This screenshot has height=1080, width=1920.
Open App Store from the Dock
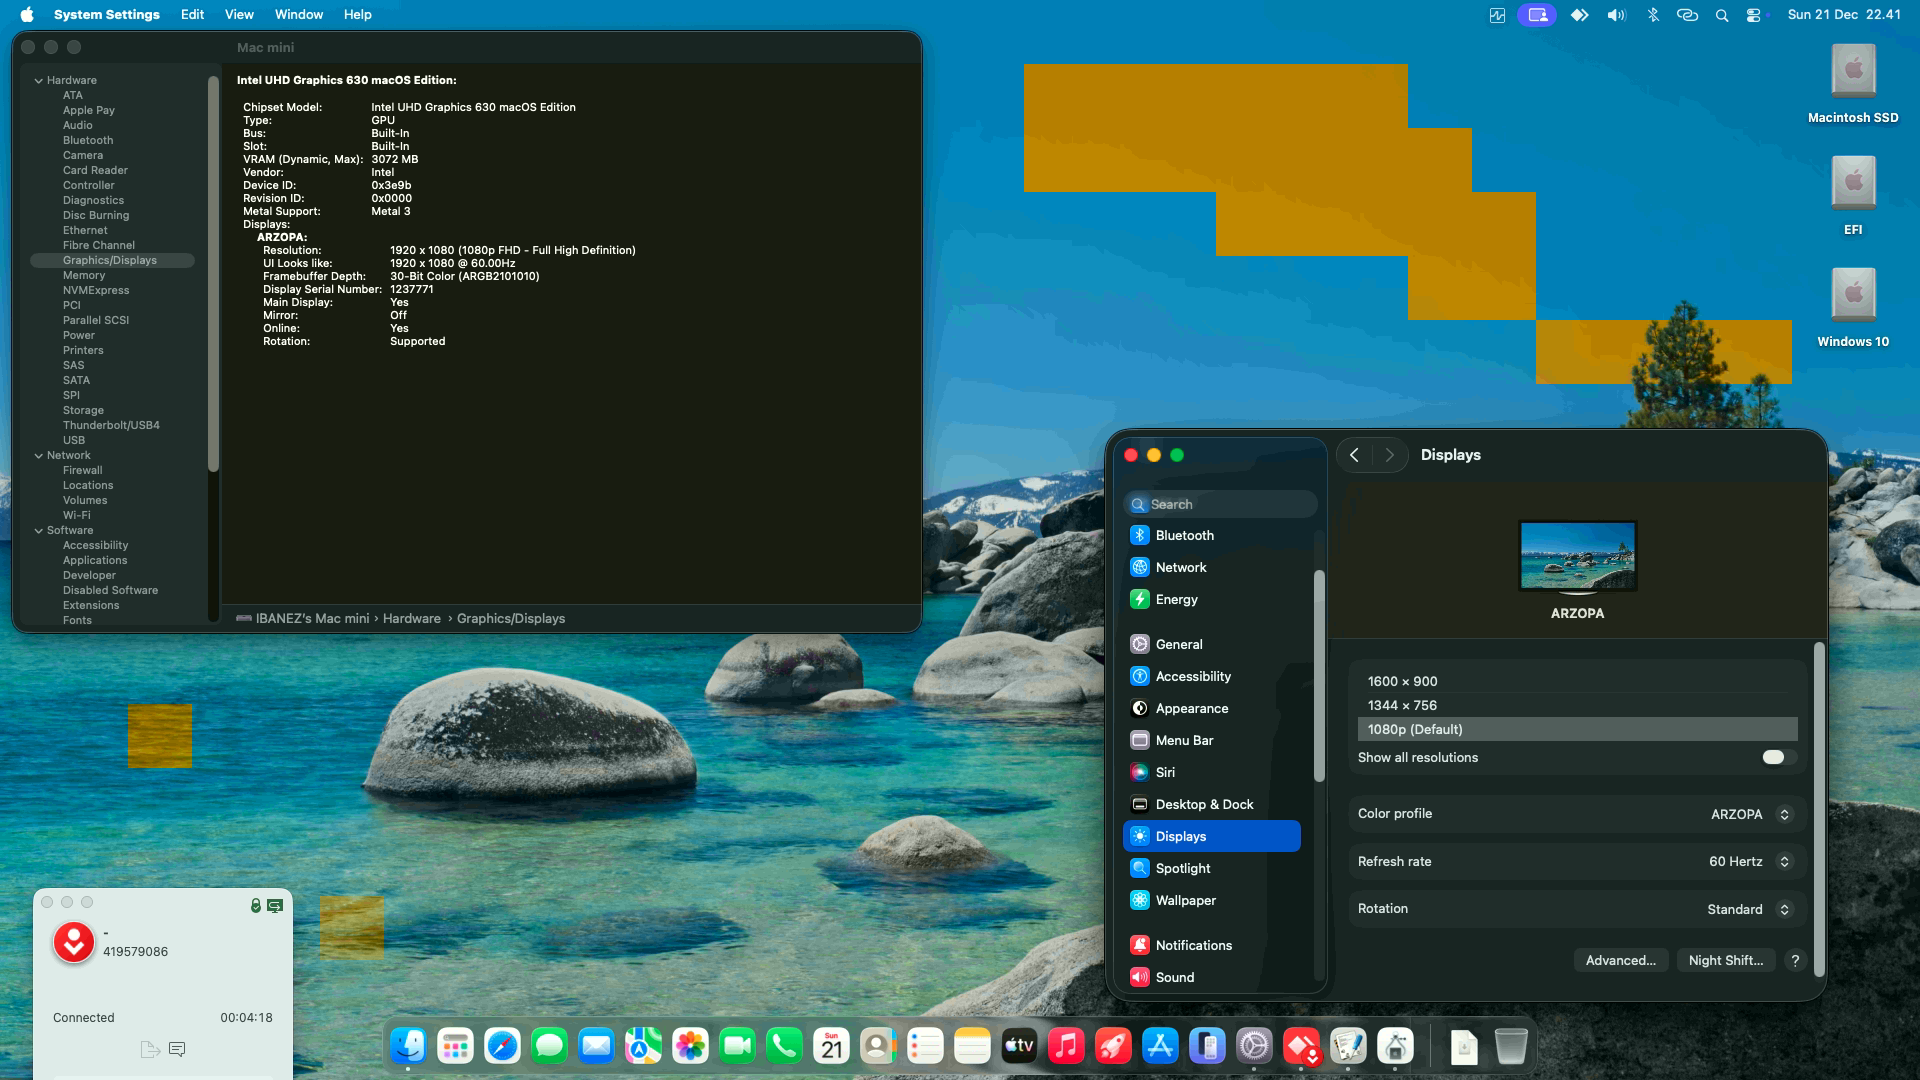point(1160,1046)
